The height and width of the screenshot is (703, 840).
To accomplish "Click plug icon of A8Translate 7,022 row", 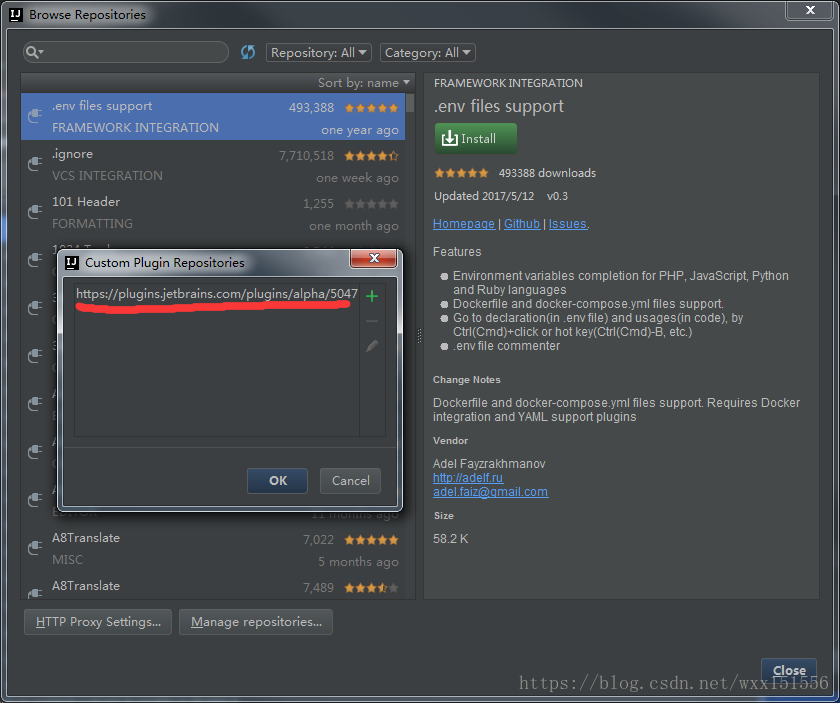I will pos(35,547).
